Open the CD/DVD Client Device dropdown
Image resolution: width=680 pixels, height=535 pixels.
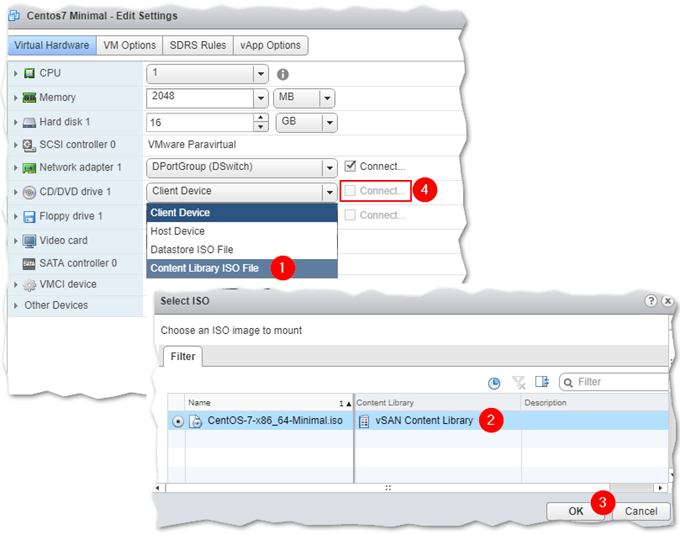tap(330, 192)
